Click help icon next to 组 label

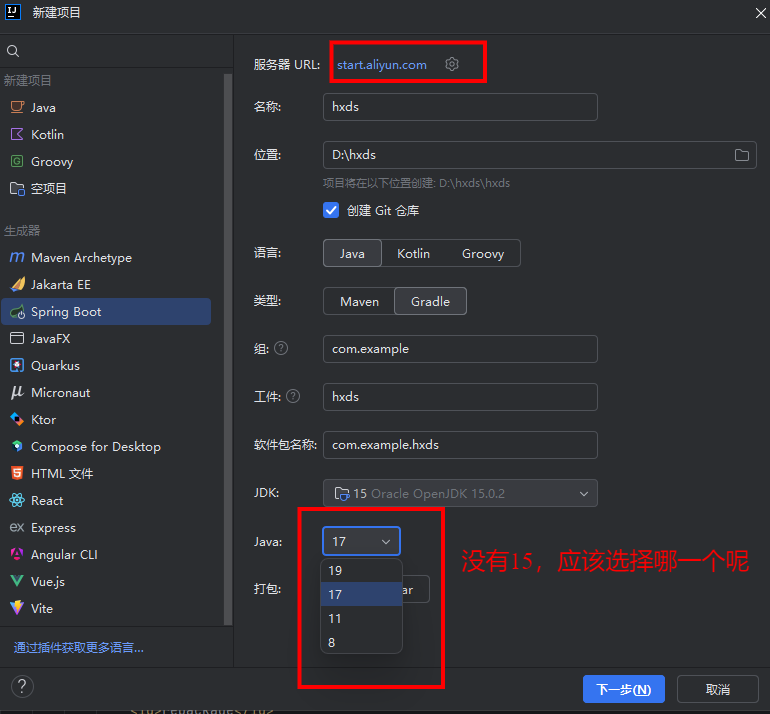tap(281, 349)
